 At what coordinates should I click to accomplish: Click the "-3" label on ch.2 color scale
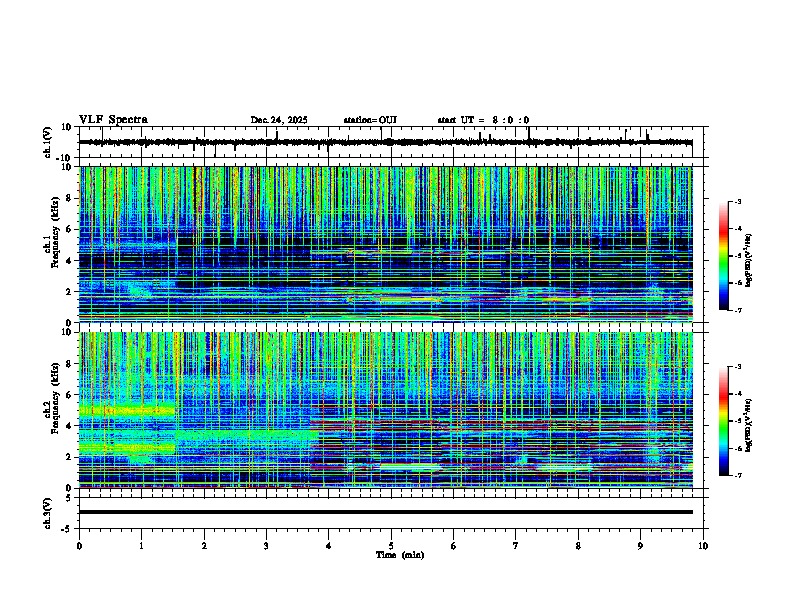click(x=738, y=367)
